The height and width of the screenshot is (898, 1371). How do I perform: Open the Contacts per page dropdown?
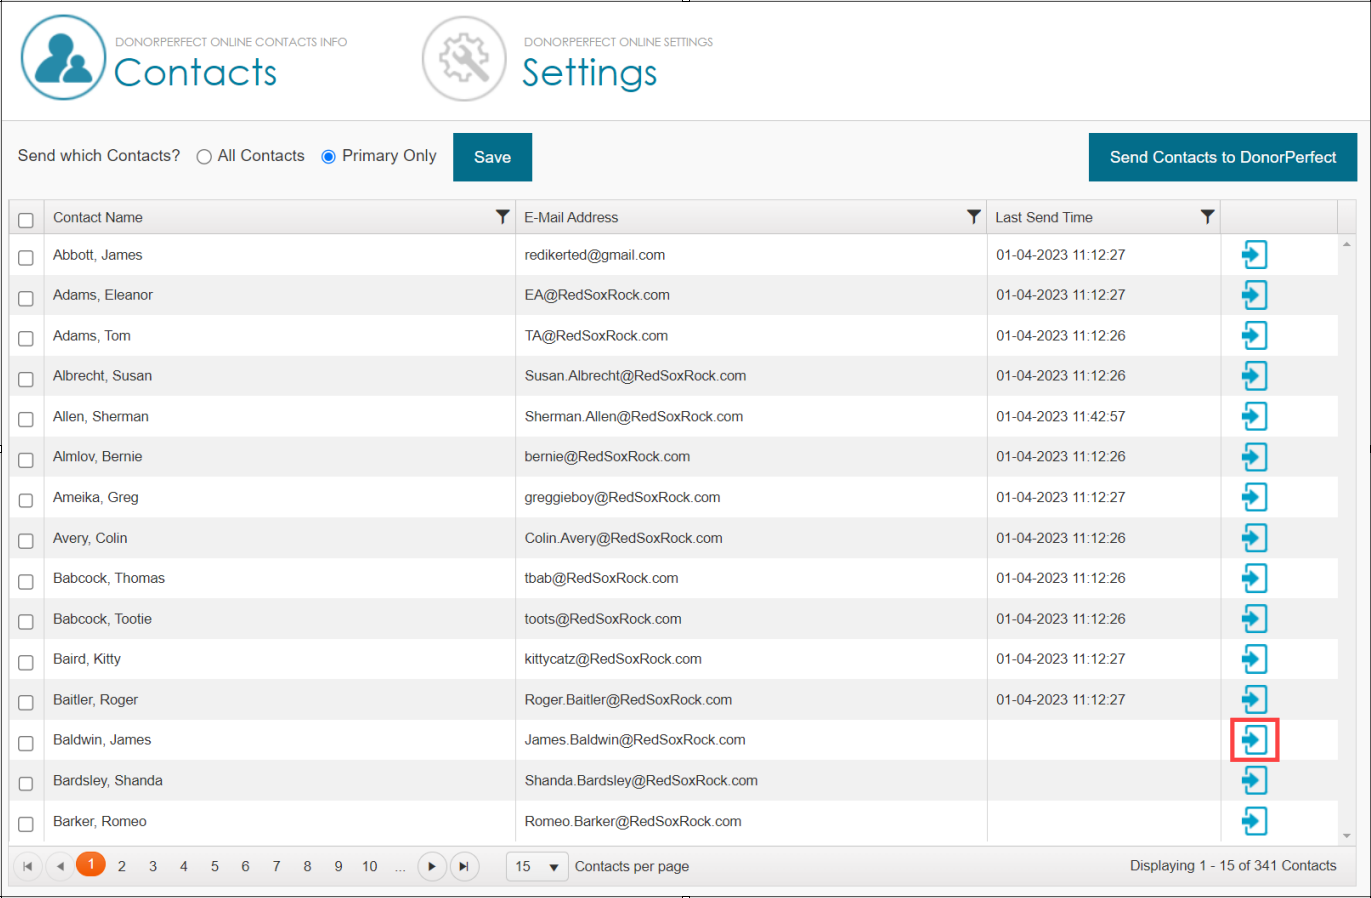pyautogui.click(x=538, y=866)
